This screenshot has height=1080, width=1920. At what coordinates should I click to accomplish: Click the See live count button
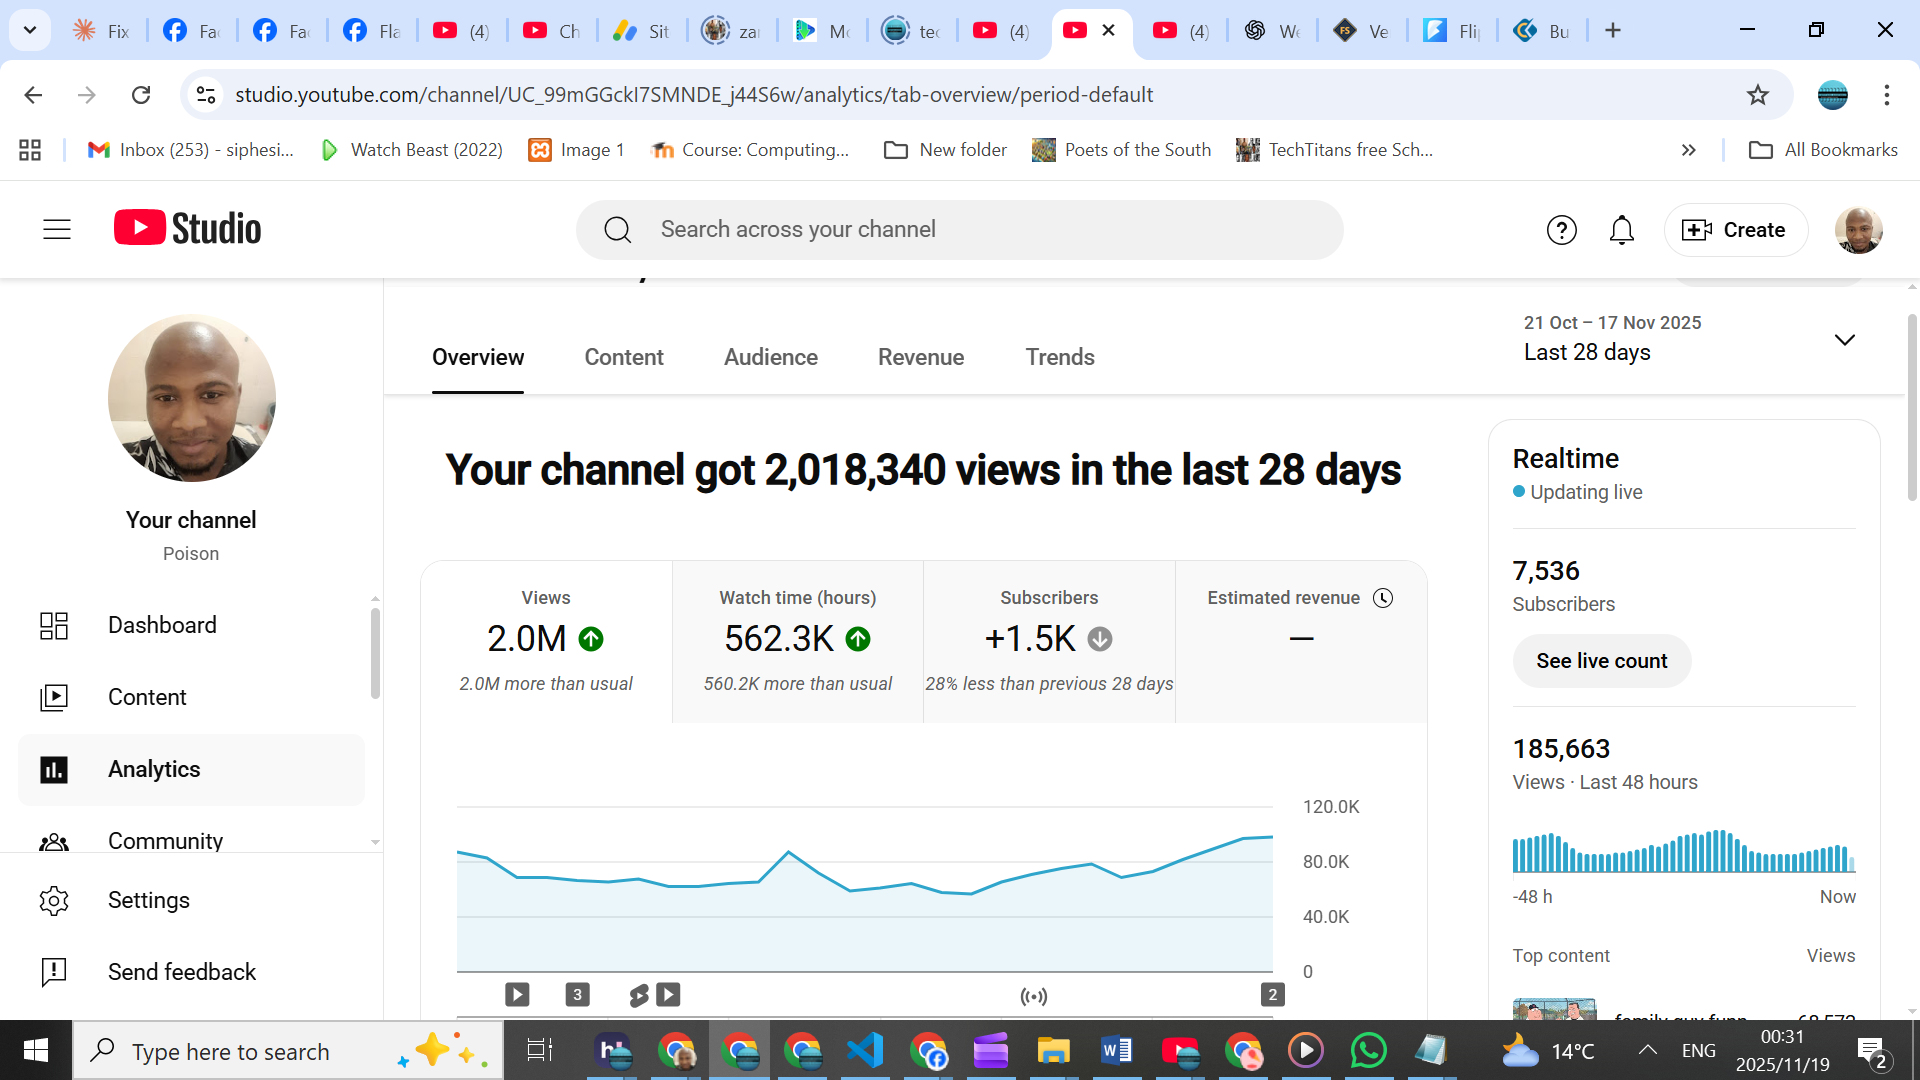pos(1601,661)
